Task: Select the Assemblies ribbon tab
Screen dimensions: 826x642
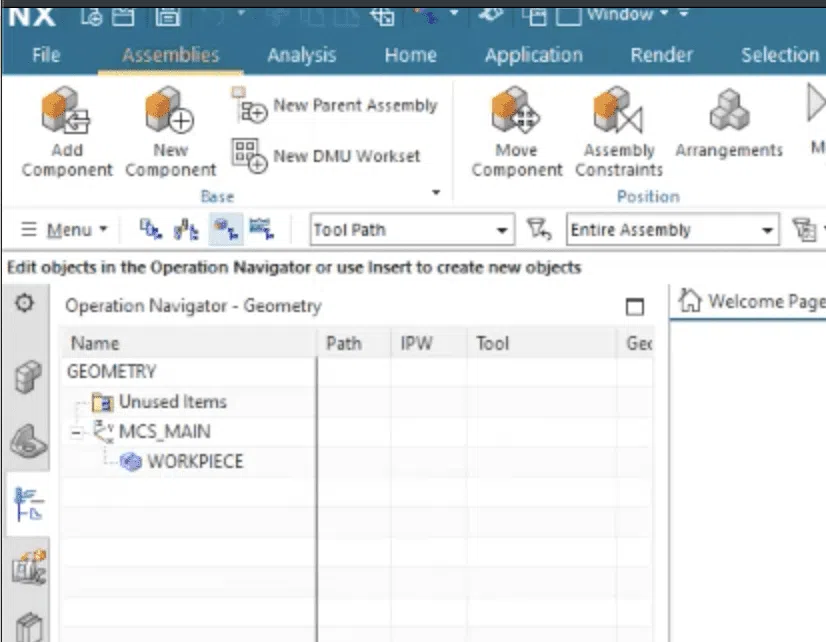Action: click(x=171, y=55)
